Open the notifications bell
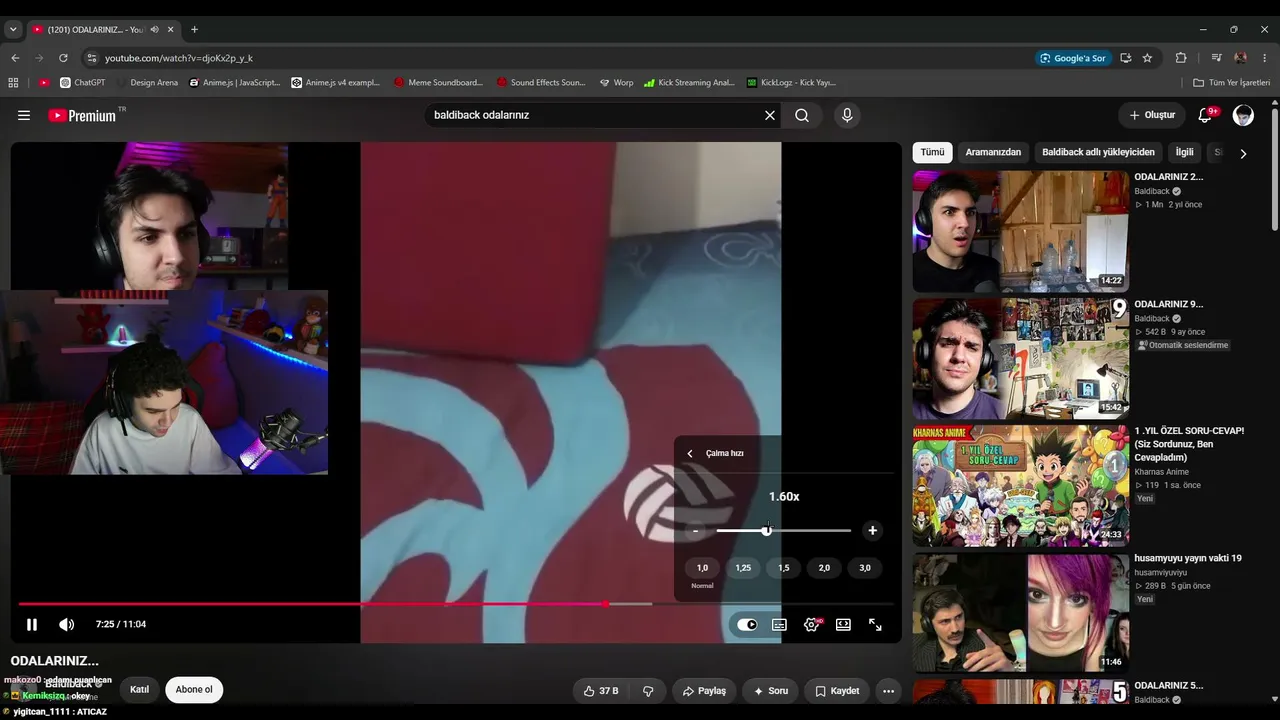 pos(1205,115)
